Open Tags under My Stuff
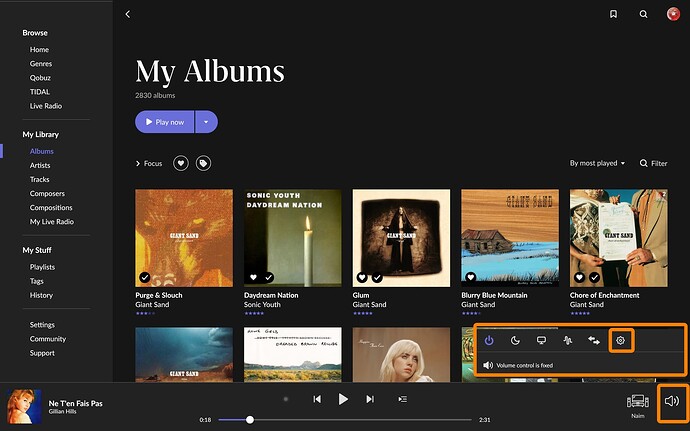The height and width of the screenshot is (431, 690). tap(37, 281)
